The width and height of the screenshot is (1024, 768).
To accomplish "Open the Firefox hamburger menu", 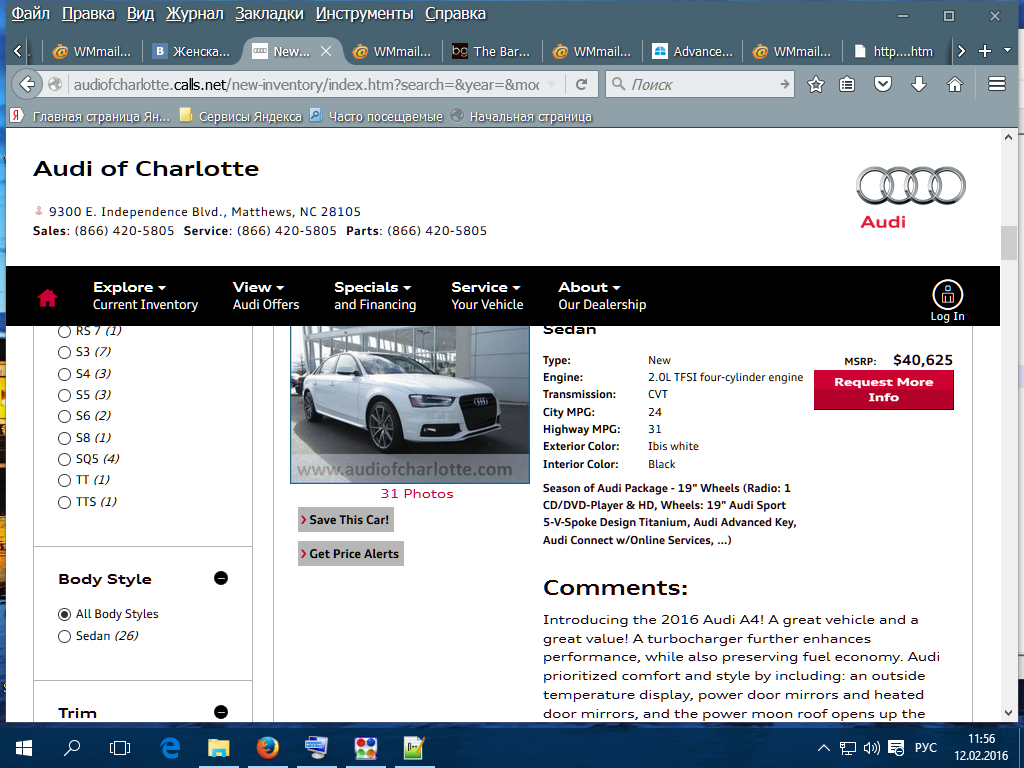I will (x=997, y=84).
